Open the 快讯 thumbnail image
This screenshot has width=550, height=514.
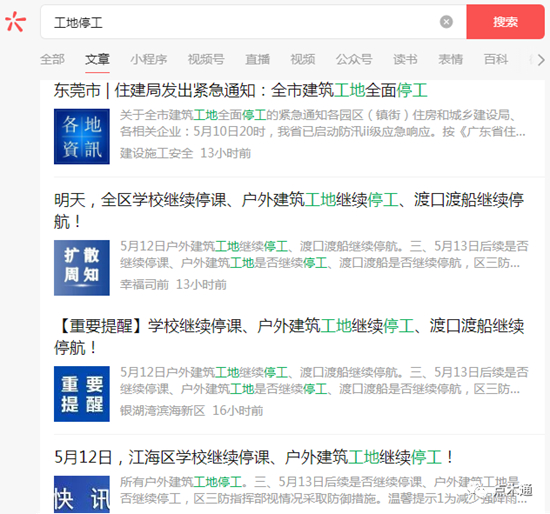point(82,494)
